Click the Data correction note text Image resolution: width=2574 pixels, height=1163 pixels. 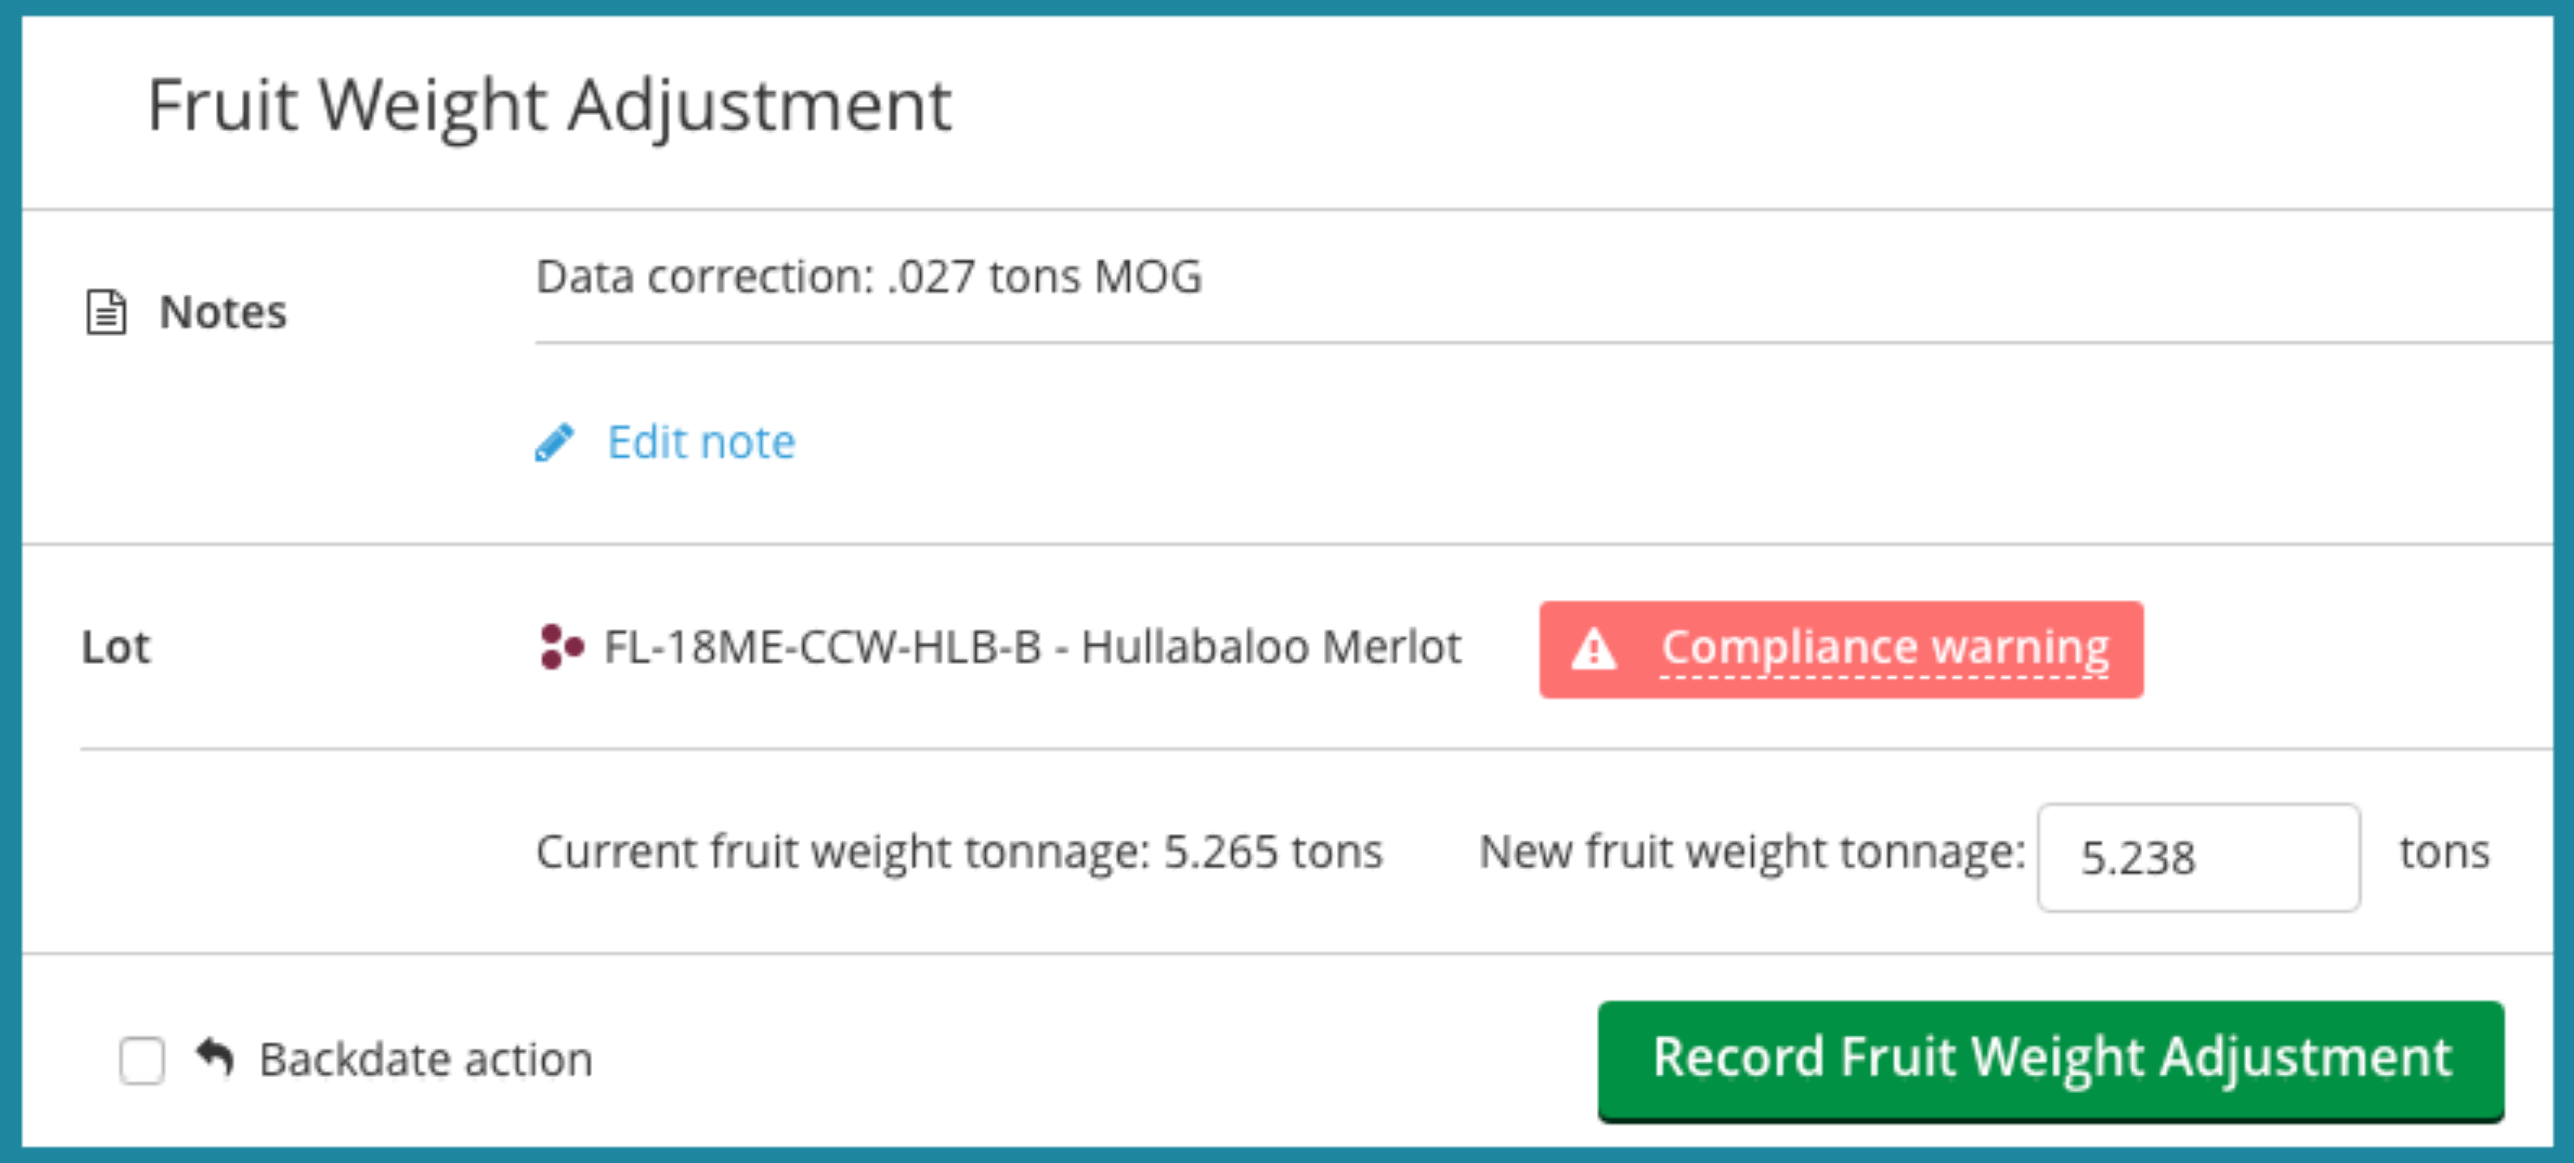click(x=868, y=277)
